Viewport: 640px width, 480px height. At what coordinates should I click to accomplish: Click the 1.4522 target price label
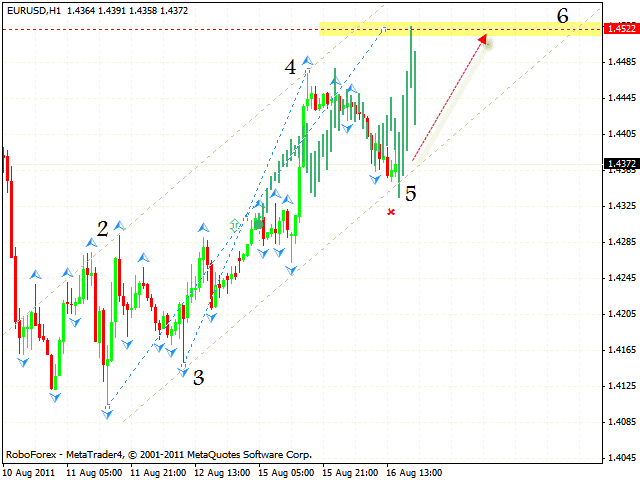coord(620,29)
